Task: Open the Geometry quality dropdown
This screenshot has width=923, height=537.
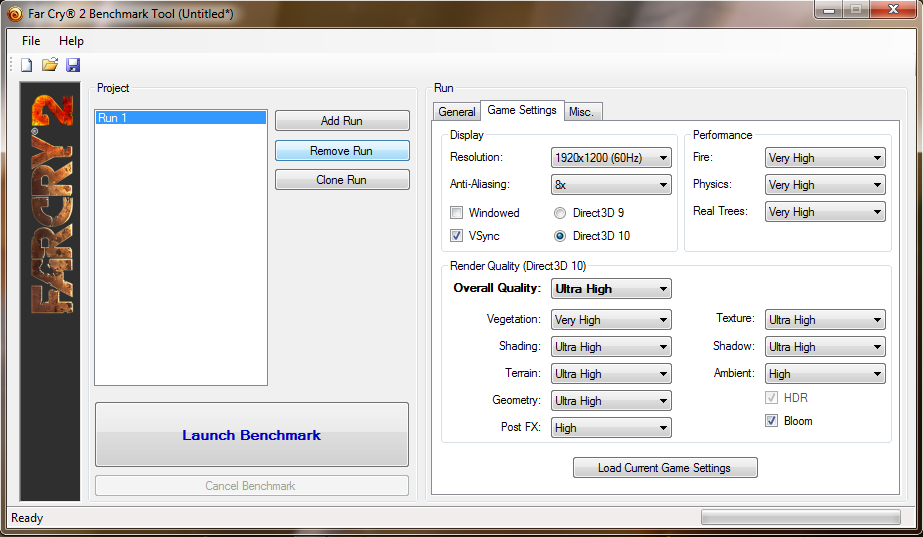Action: pyautogui.click(x=611, y=401)
